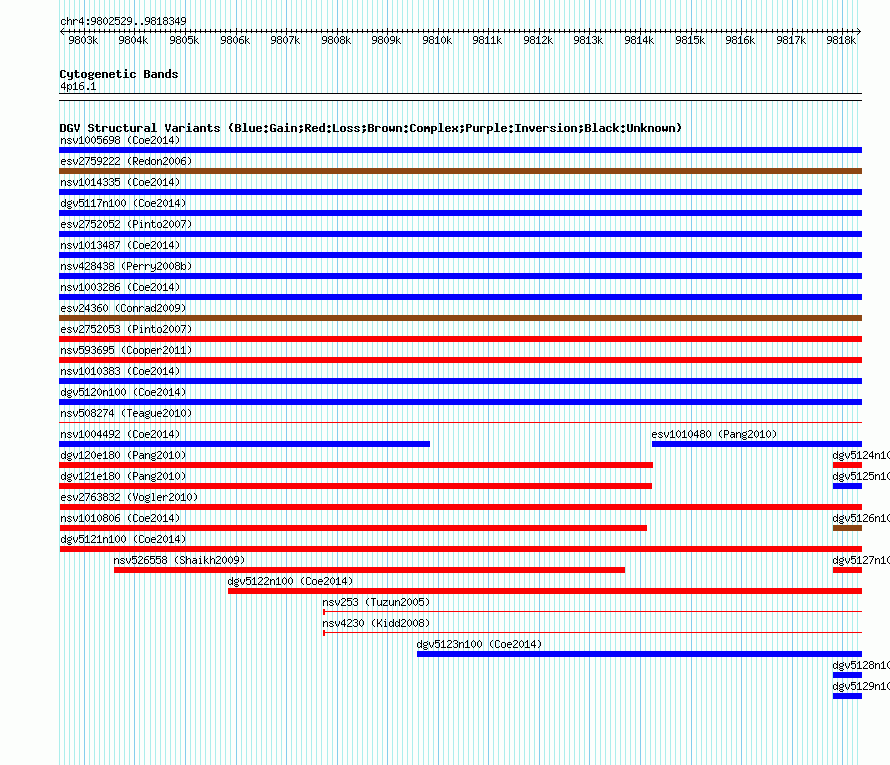Viewport: 890px width, 765px height.
Task: Open nsv1010383 (Coe2014) label
Action: (x=120, y=371)
